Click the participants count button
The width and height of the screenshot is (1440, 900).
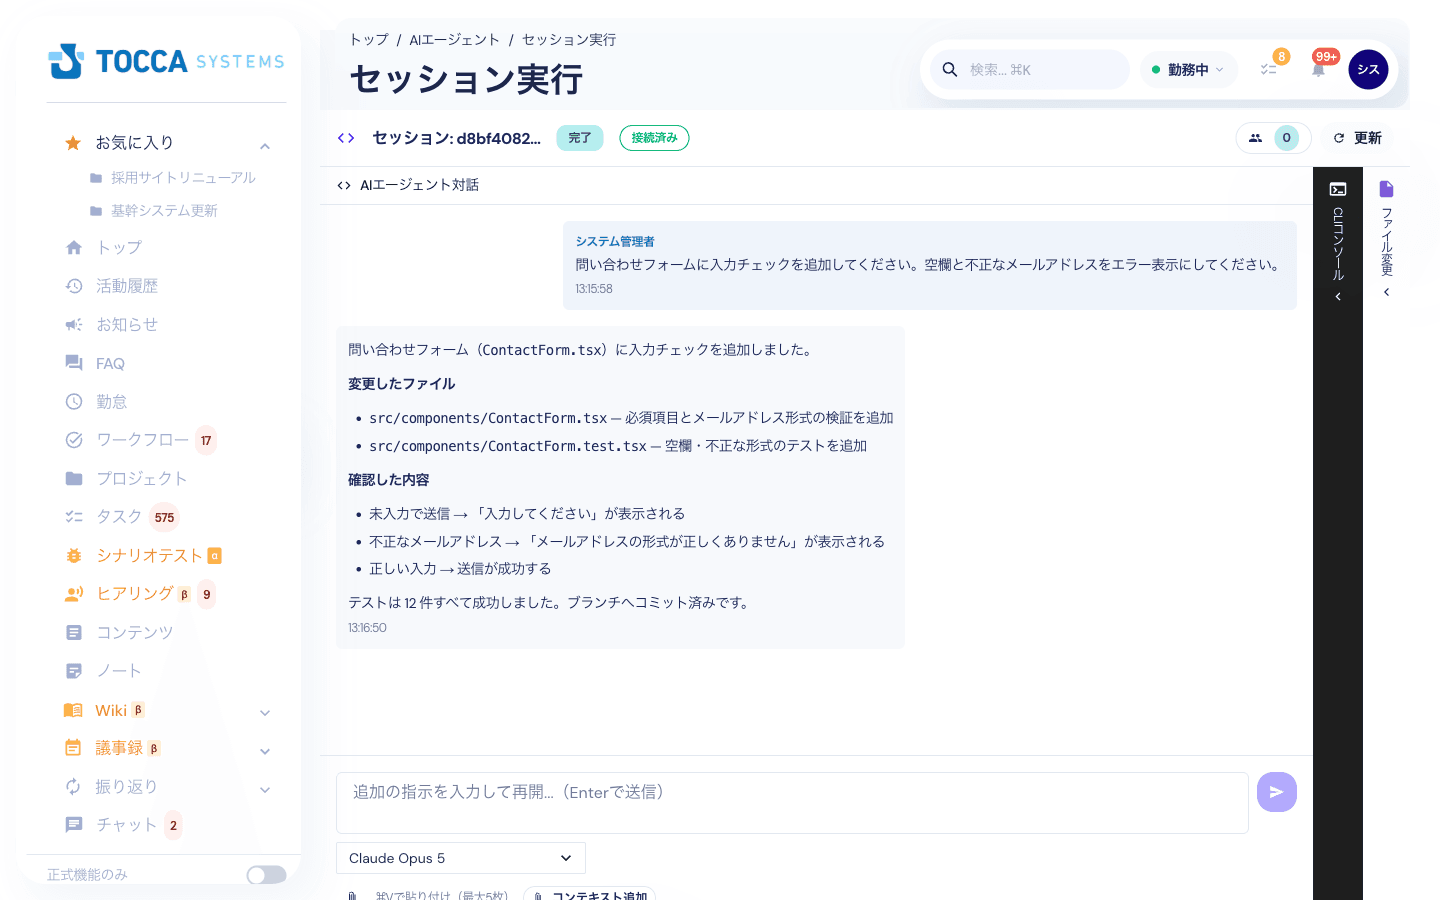tap(1273, 138)
